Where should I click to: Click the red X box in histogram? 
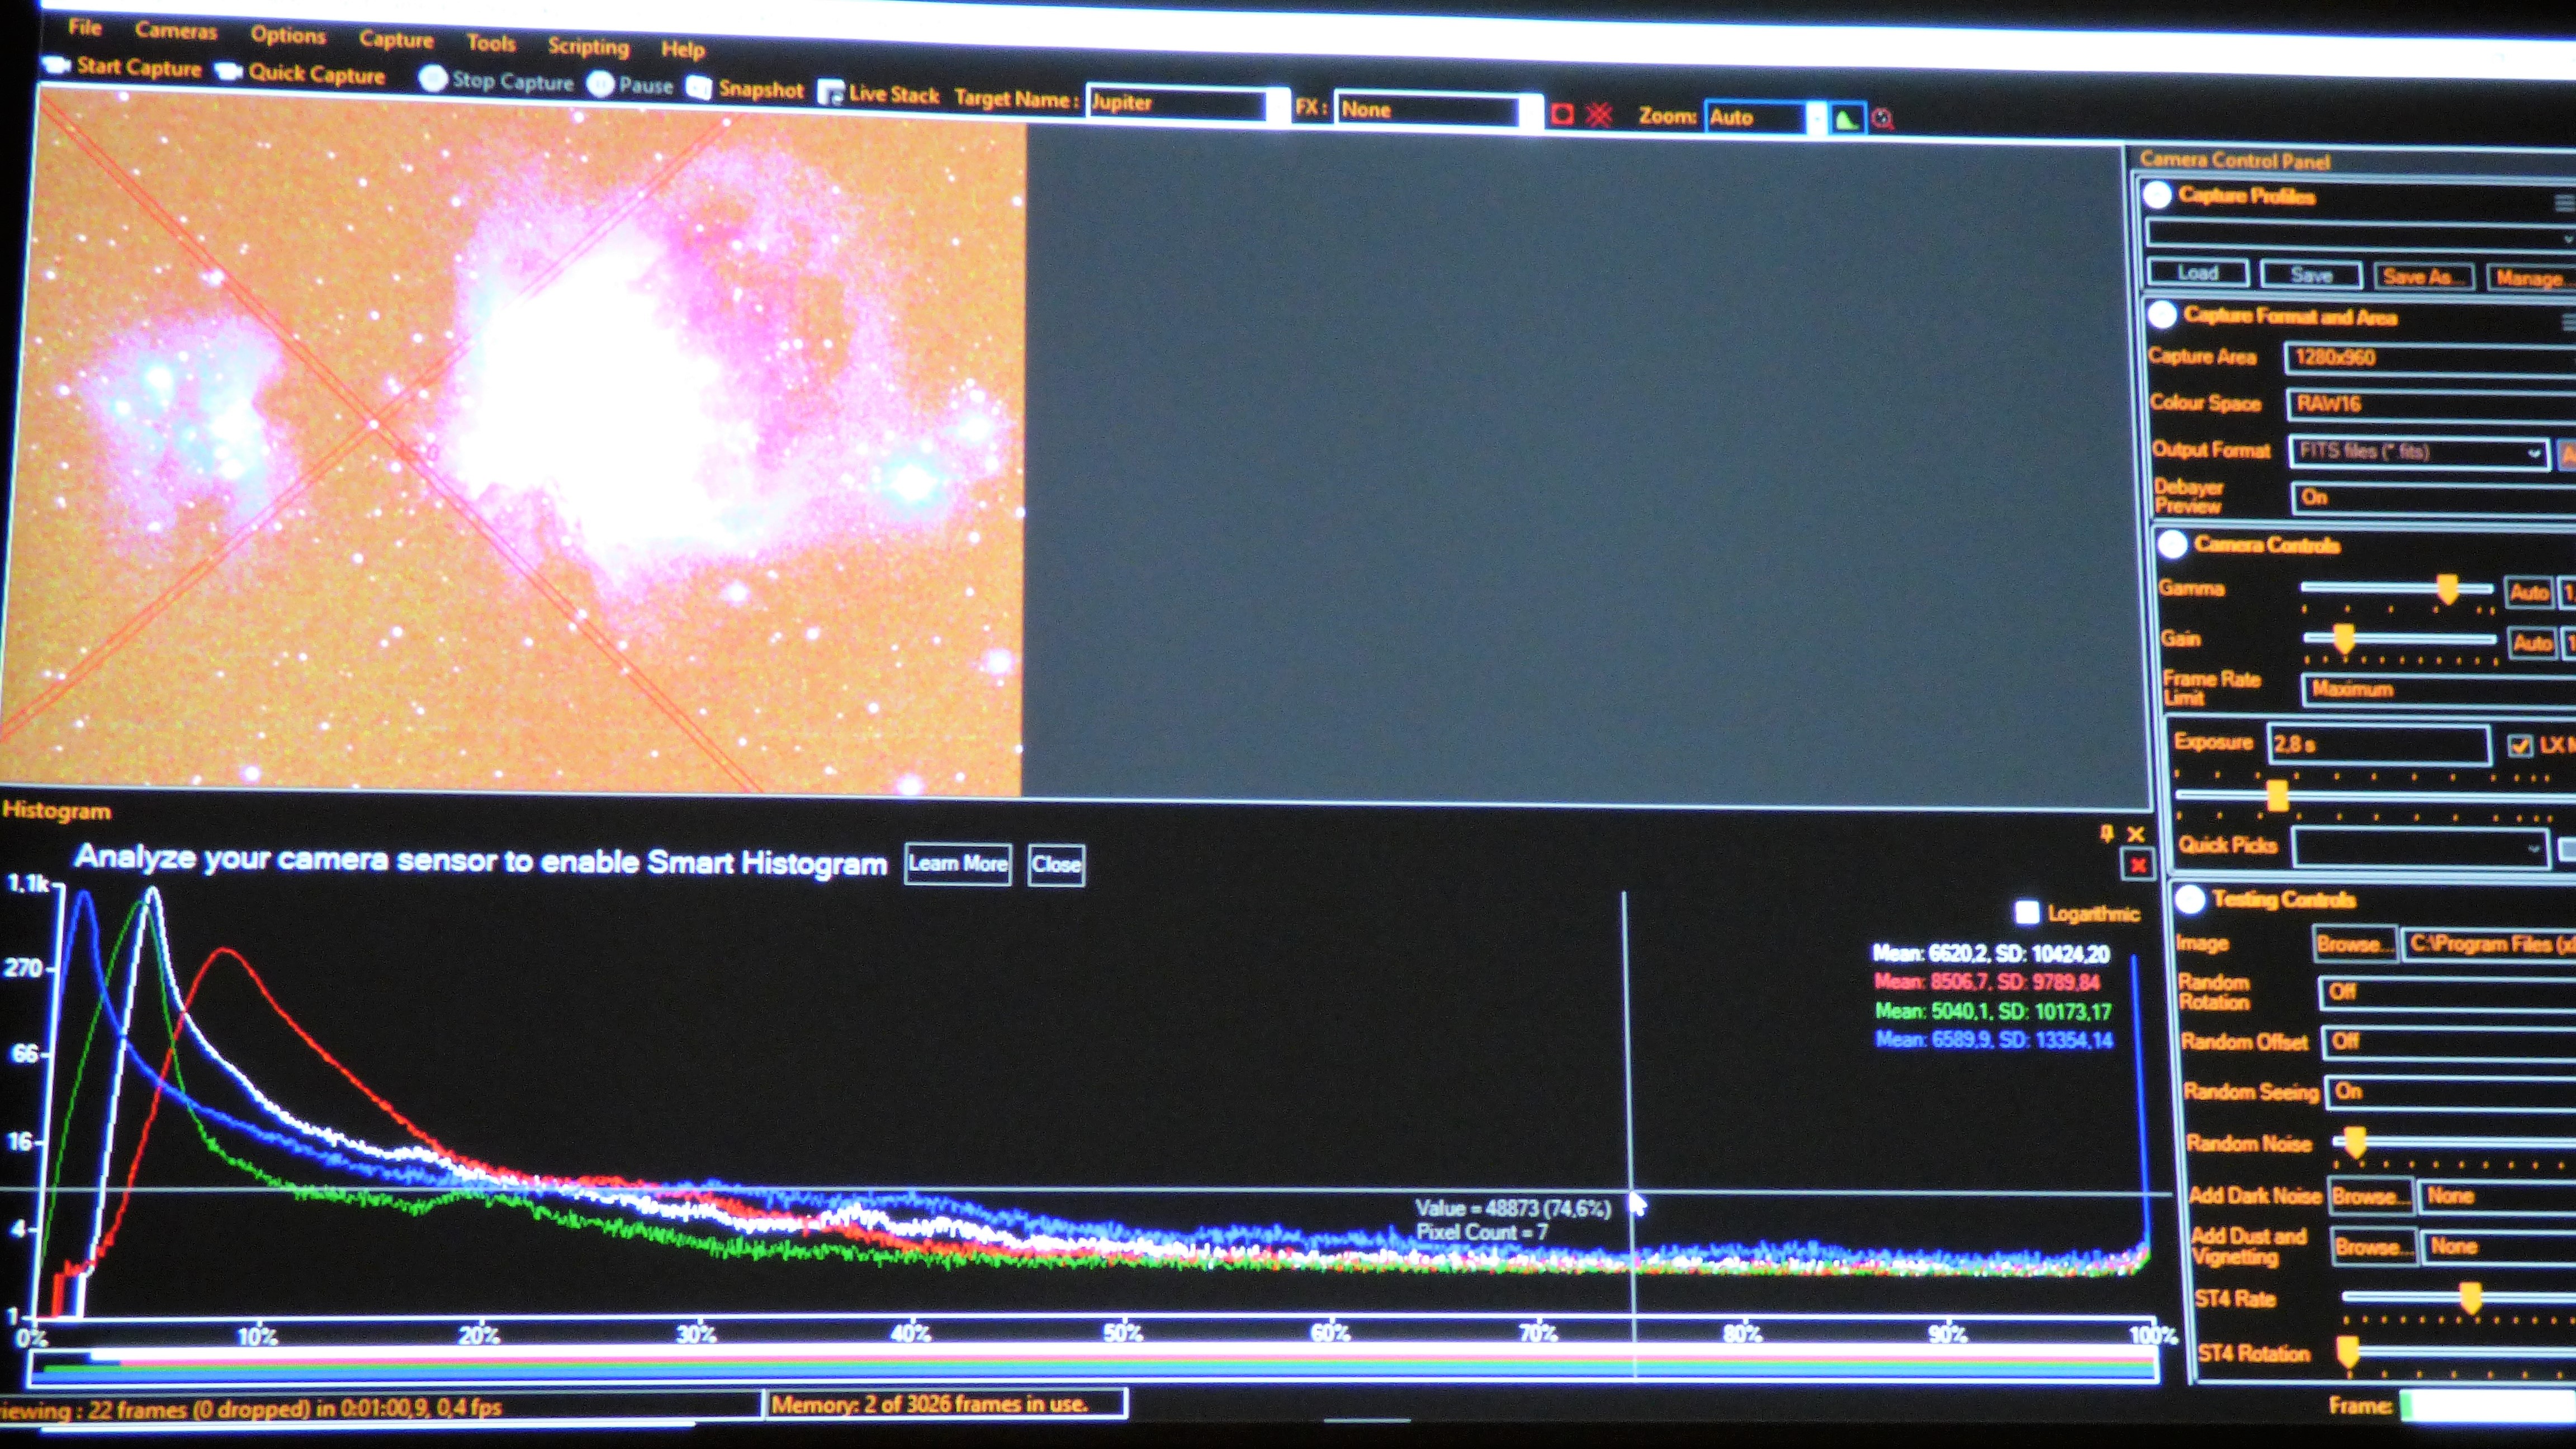(2137, 865)
